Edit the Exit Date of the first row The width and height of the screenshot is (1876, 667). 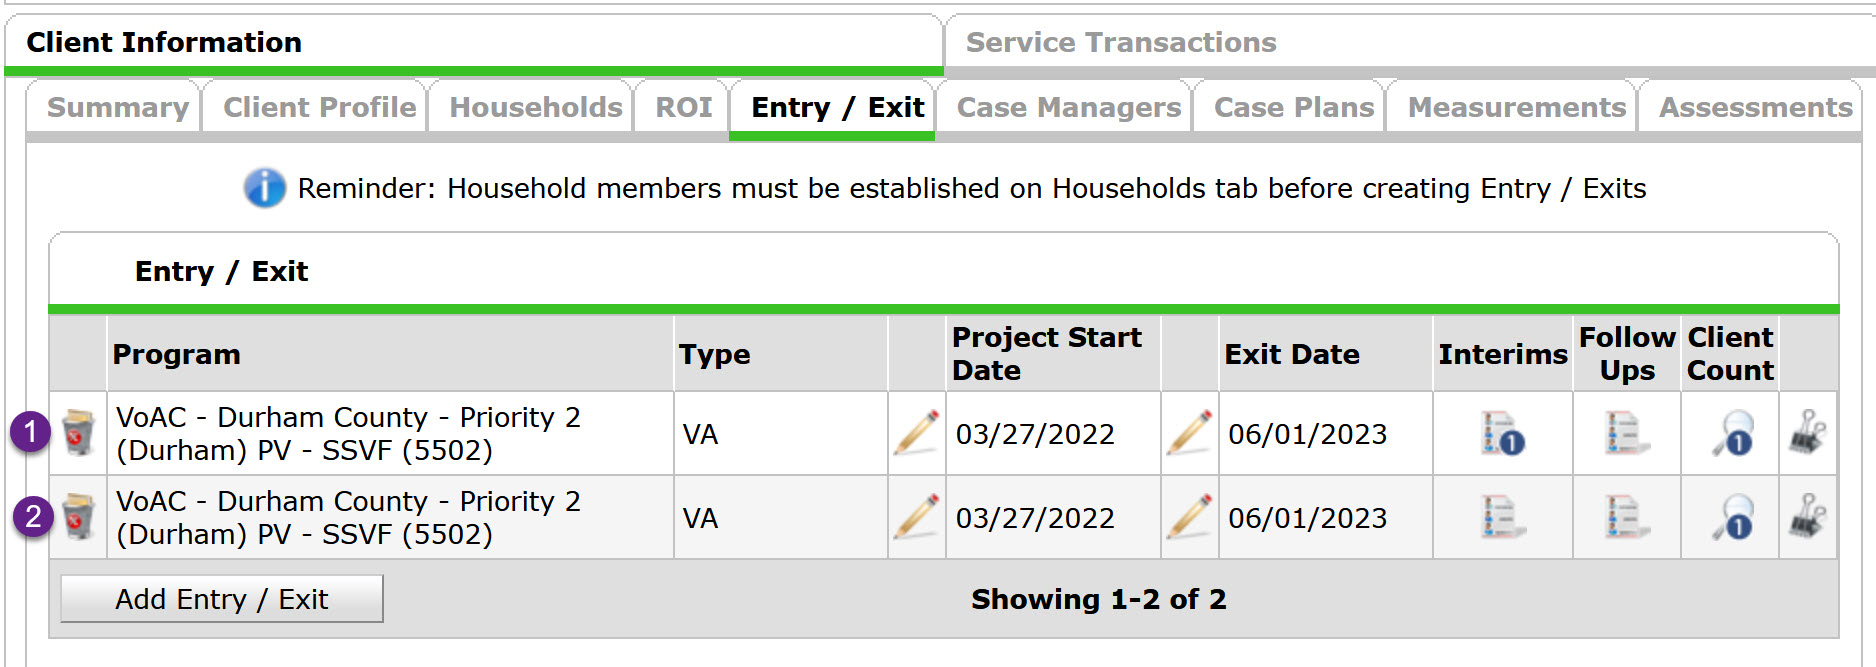click(x=1189, y=433)
